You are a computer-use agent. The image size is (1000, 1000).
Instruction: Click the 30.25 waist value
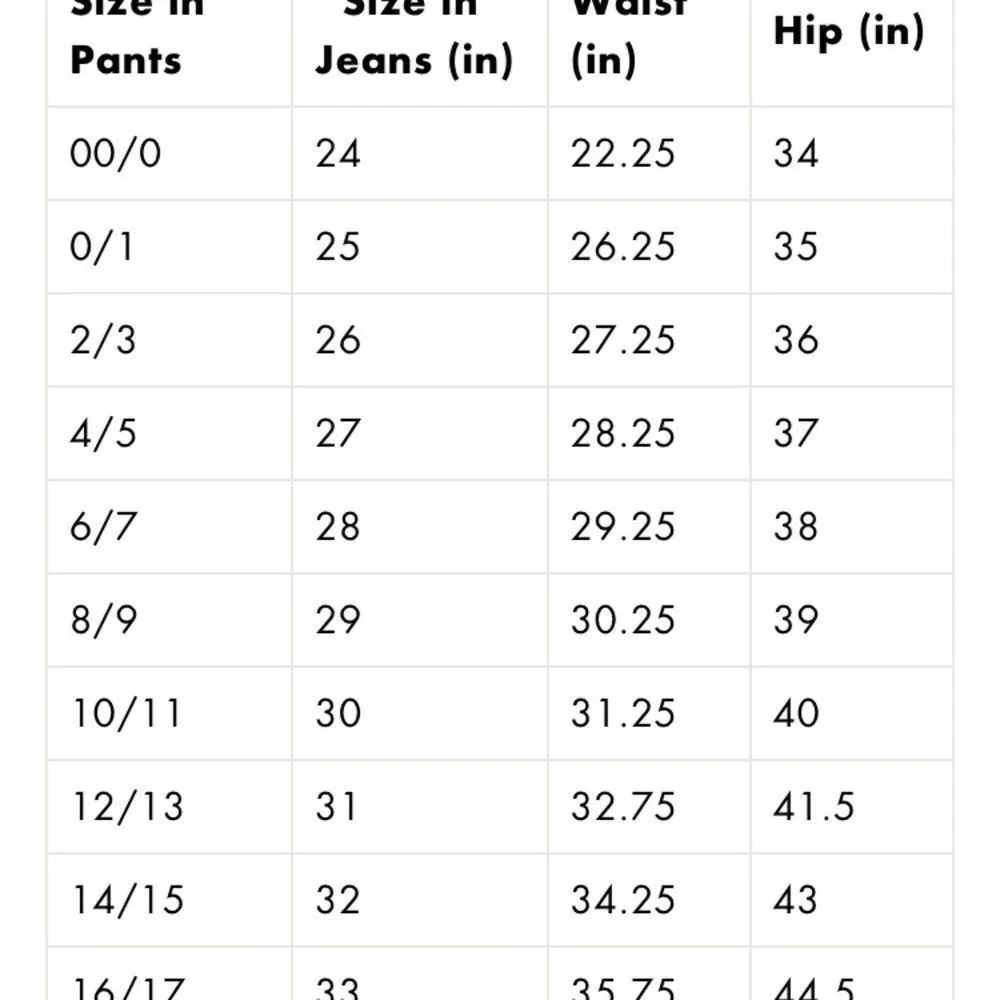point(623,620)
